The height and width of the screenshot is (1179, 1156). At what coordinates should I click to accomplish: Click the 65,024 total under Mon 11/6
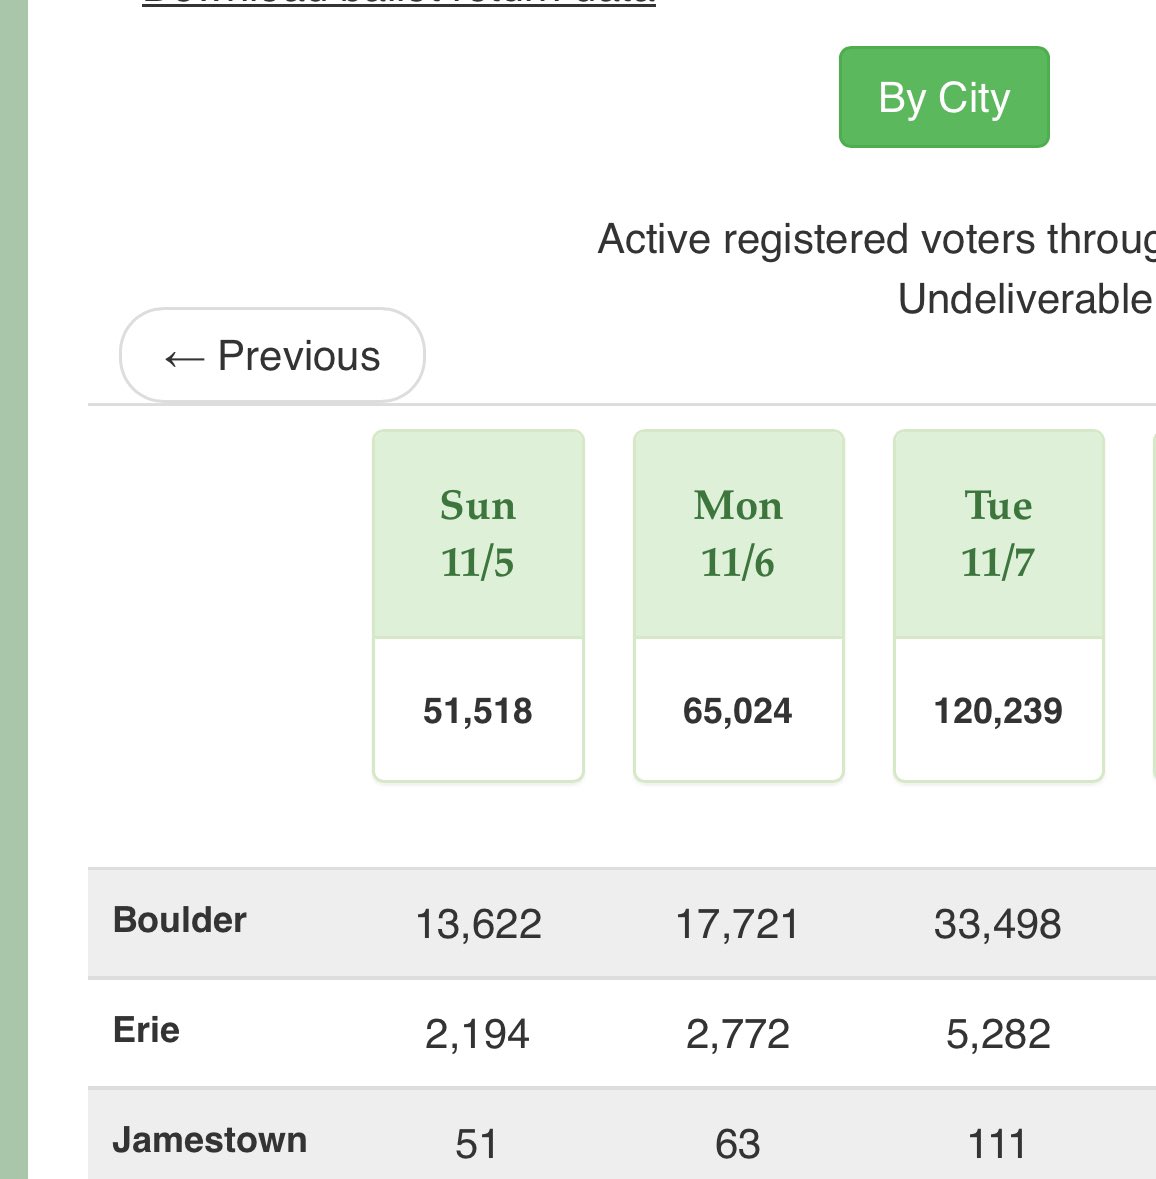point(737,711)
